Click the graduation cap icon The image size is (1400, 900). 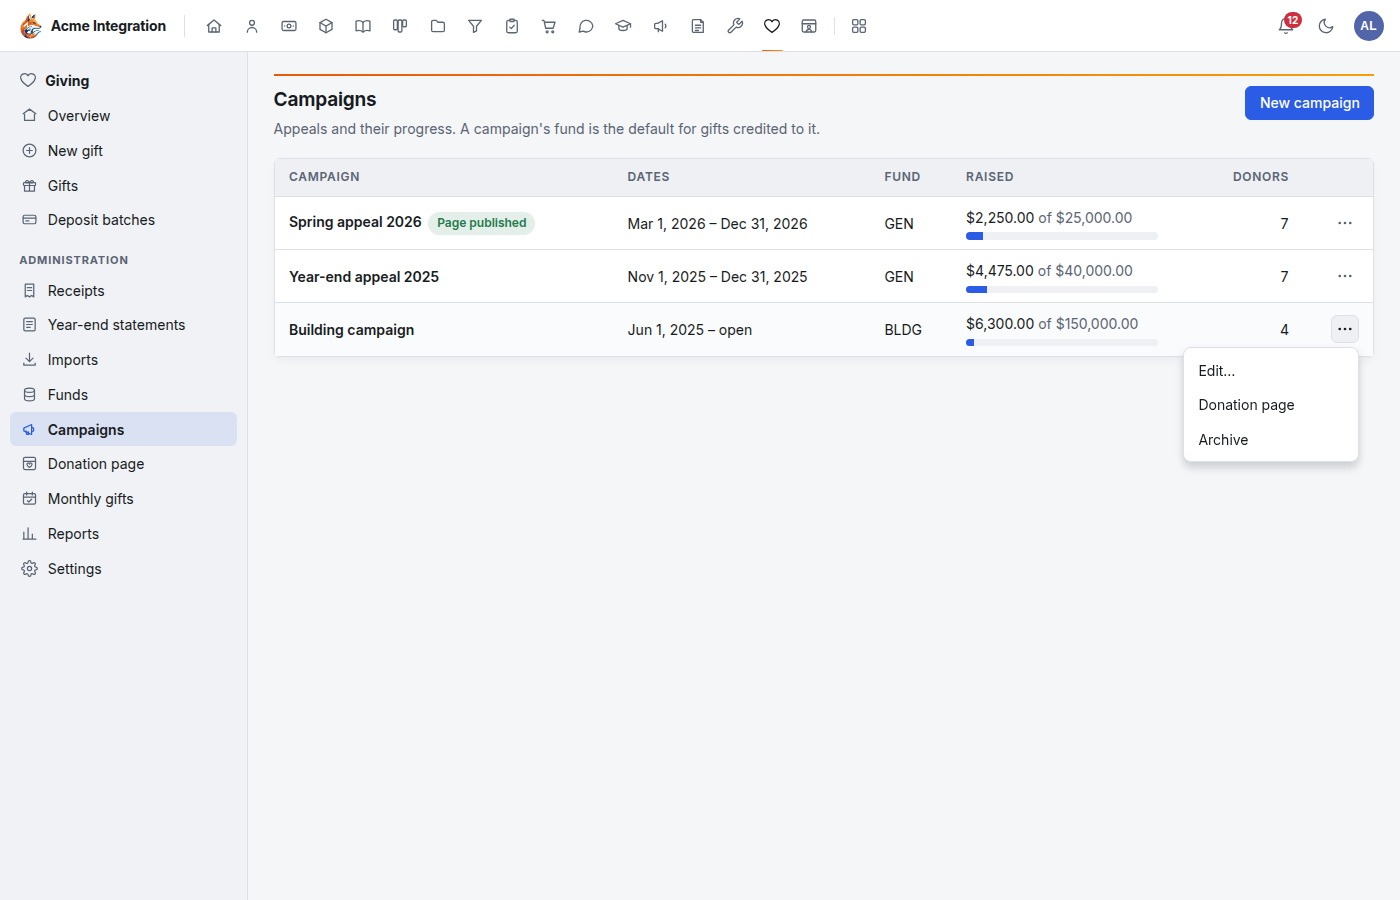point(623,26)
